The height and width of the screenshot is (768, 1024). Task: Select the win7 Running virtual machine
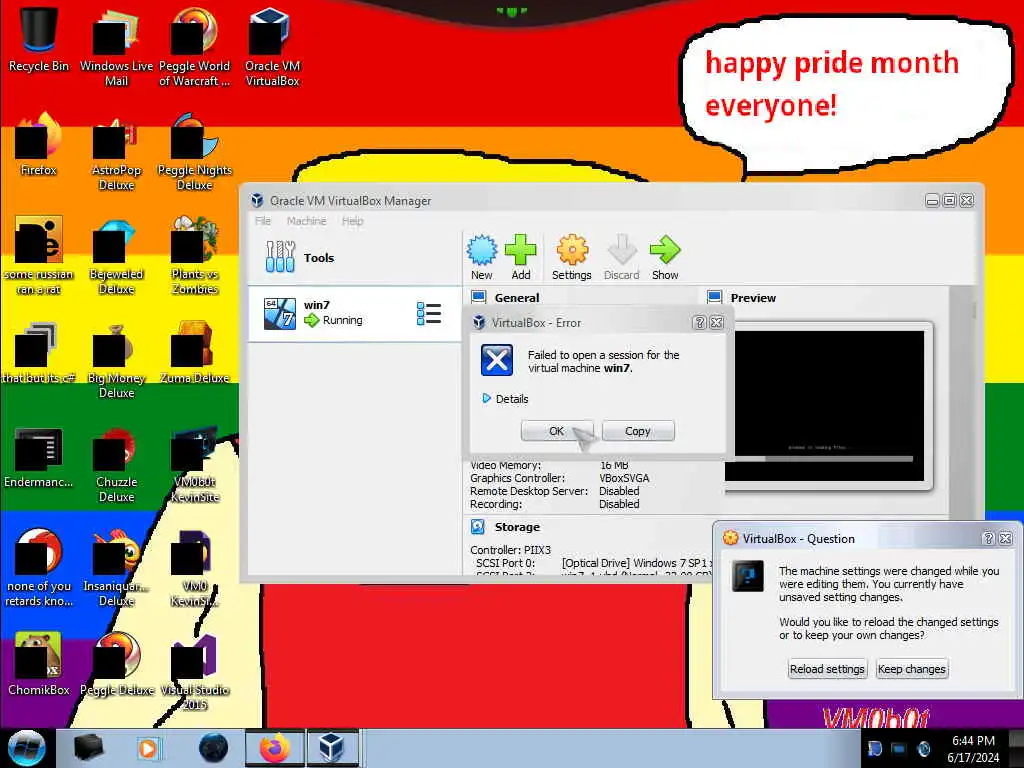(355, 313)
